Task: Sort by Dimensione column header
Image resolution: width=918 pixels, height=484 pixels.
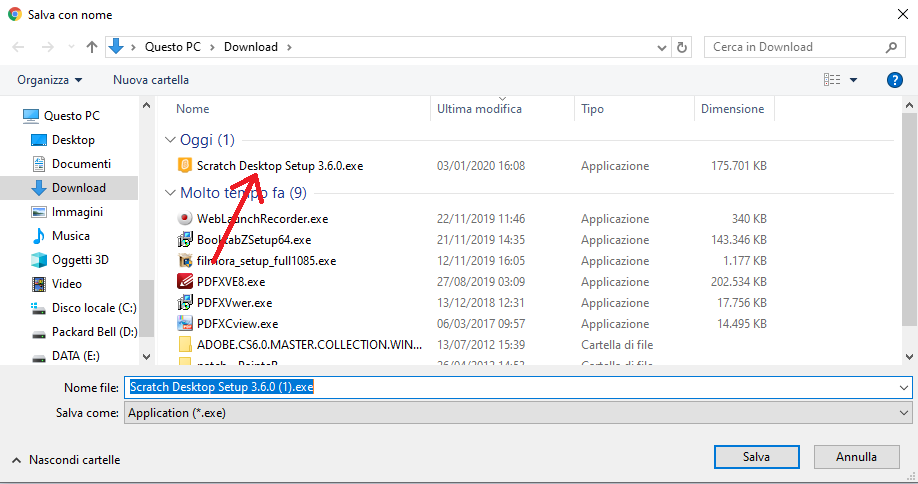Action: click(x=732, y=109)
